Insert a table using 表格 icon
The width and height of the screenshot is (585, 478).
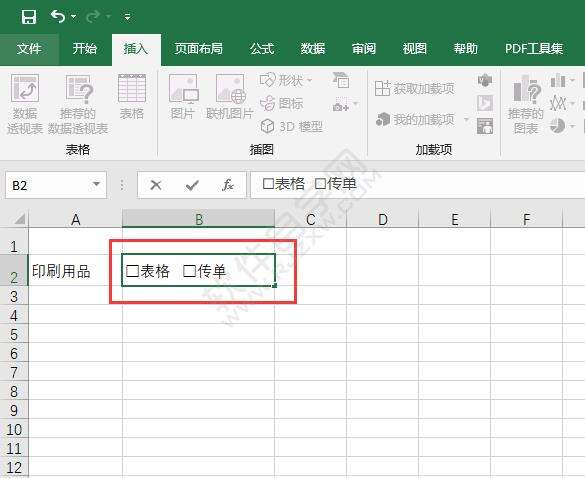pyautogui.click(x=132, y=97)
